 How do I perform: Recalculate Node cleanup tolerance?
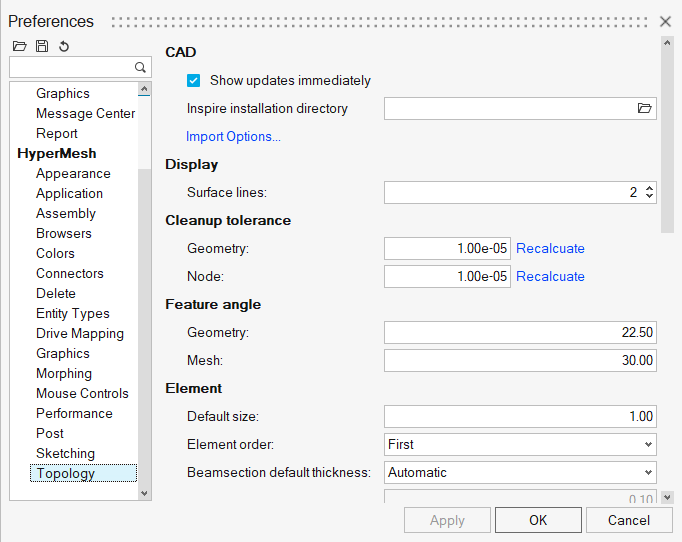550,276
